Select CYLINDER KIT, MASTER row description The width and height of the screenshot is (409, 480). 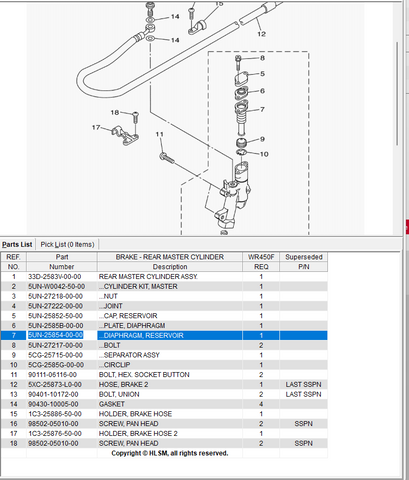pos(139,286)
